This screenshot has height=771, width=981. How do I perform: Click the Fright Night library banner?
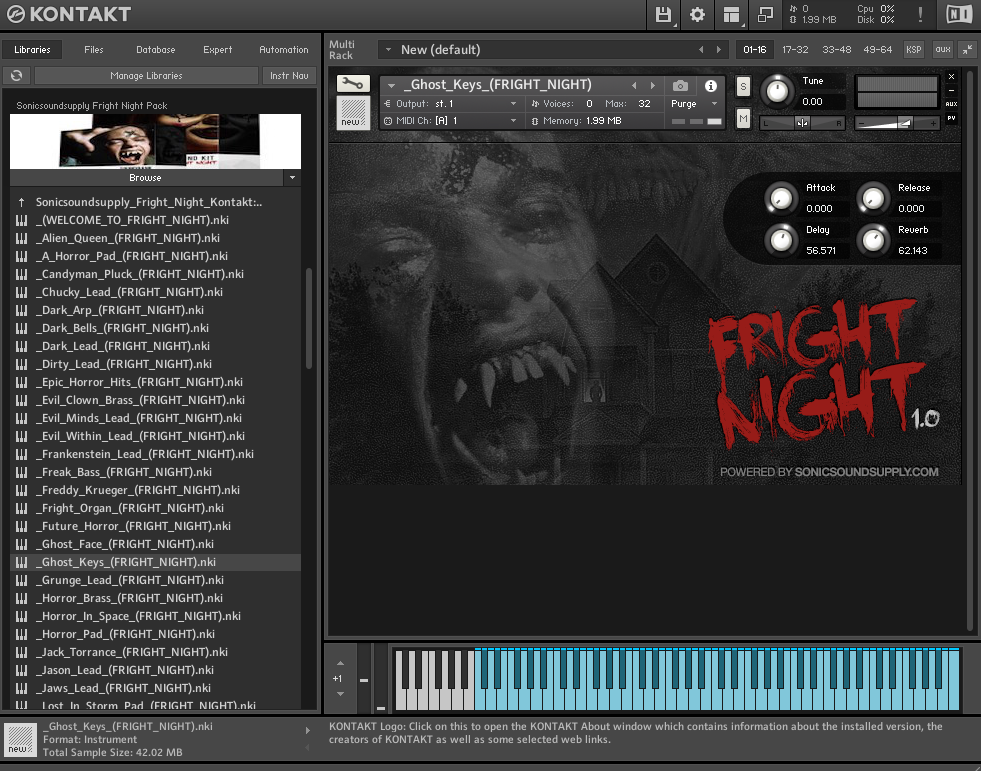(156, 141)
